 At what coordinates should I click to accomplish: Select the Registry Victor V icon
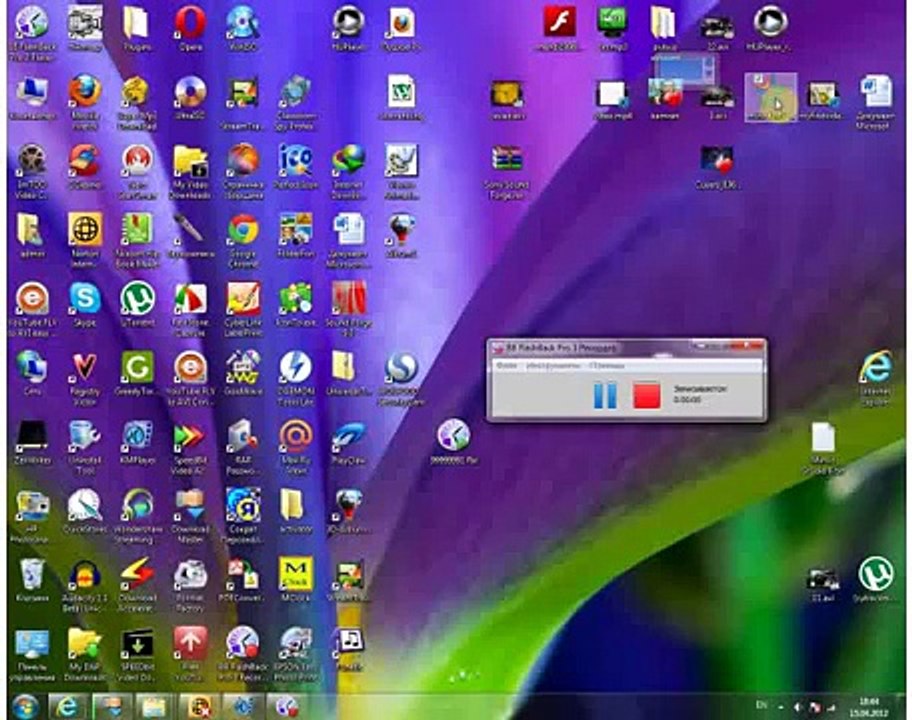click(85, 378)
